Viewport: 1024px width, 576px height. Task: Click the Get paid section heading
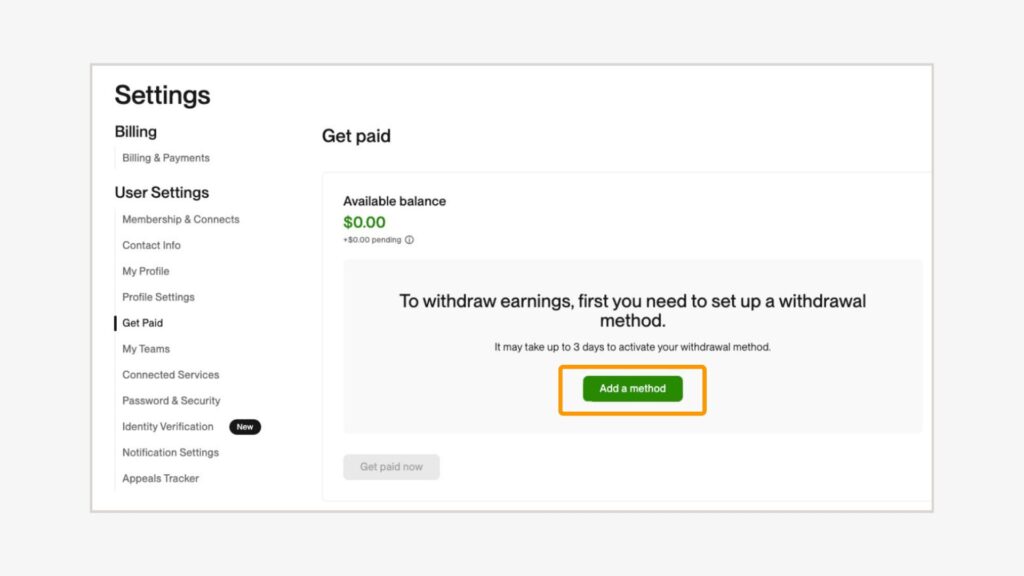(356, 136)
